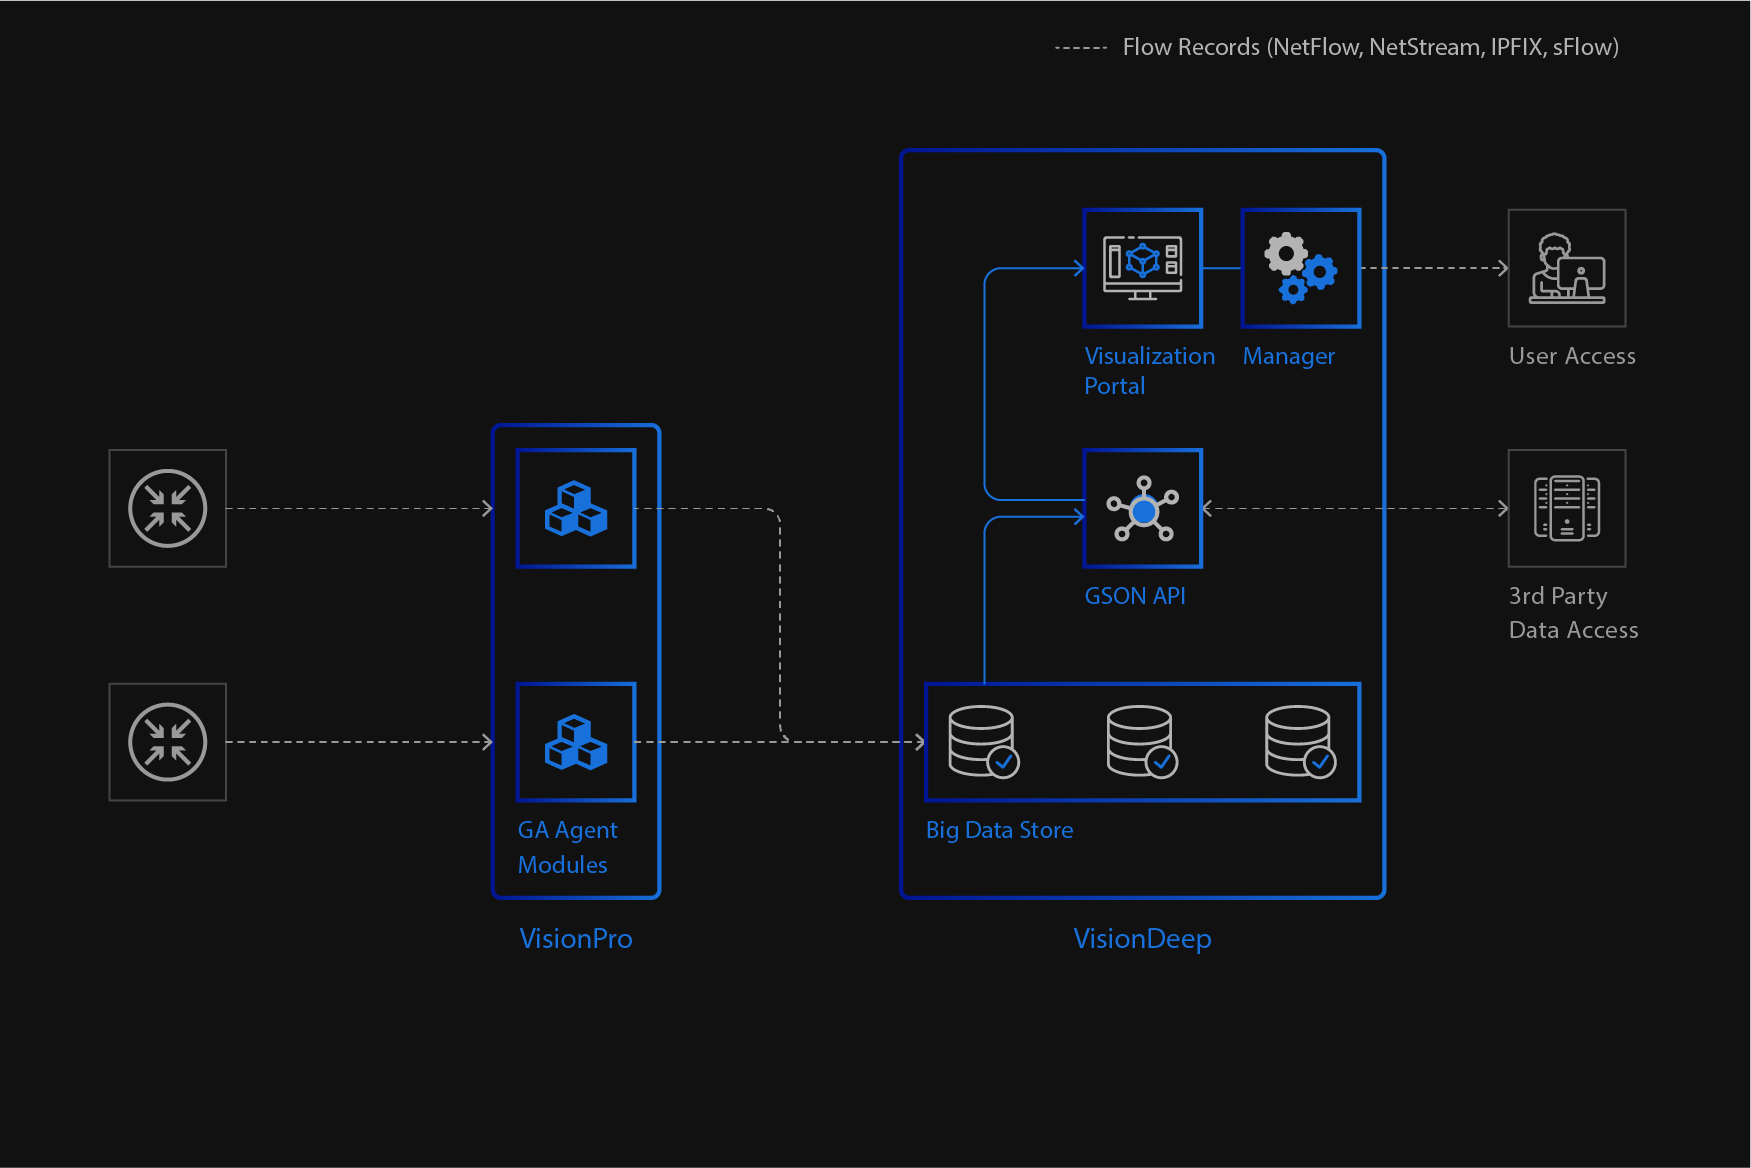Click the User Access person icon
The width and height of the screenshot is (1751, 1168).
pyautogui.click(x=1567, y=268)
